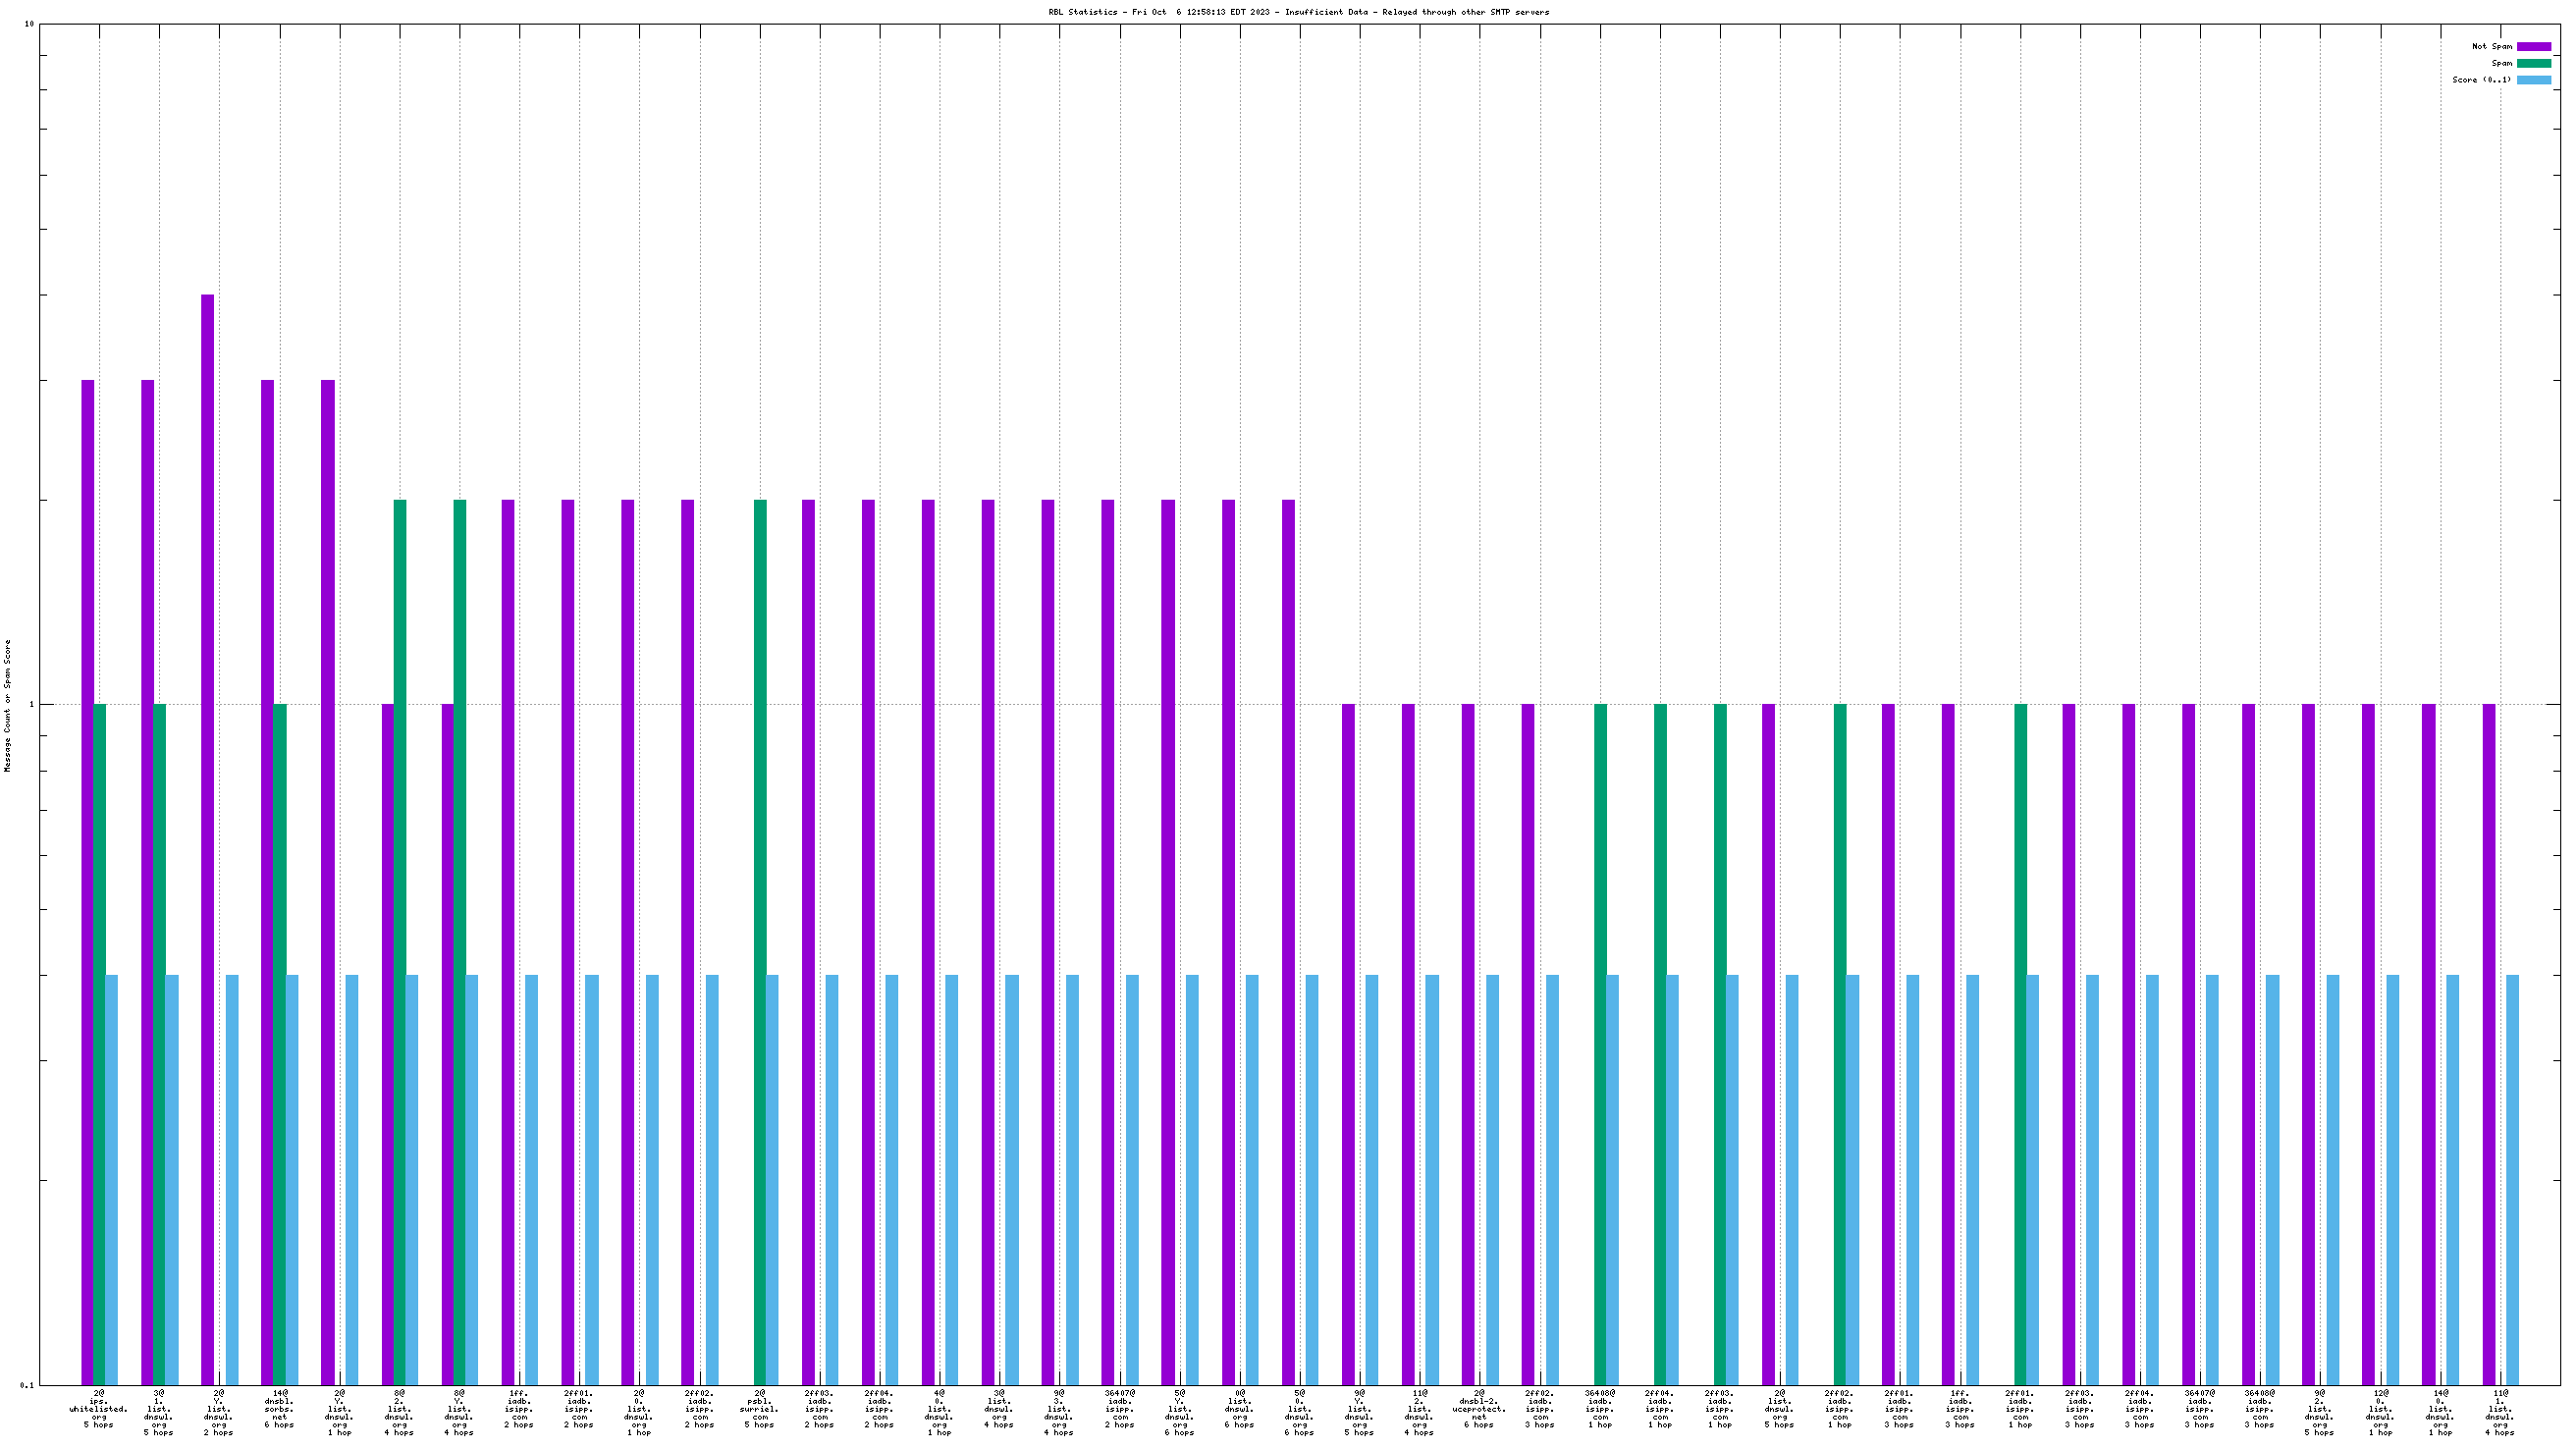Click the dnsbl.sorbs.net 6 hops axis label
Viewport: 2576px width, 1449px height.
[x=279, y=1408]
